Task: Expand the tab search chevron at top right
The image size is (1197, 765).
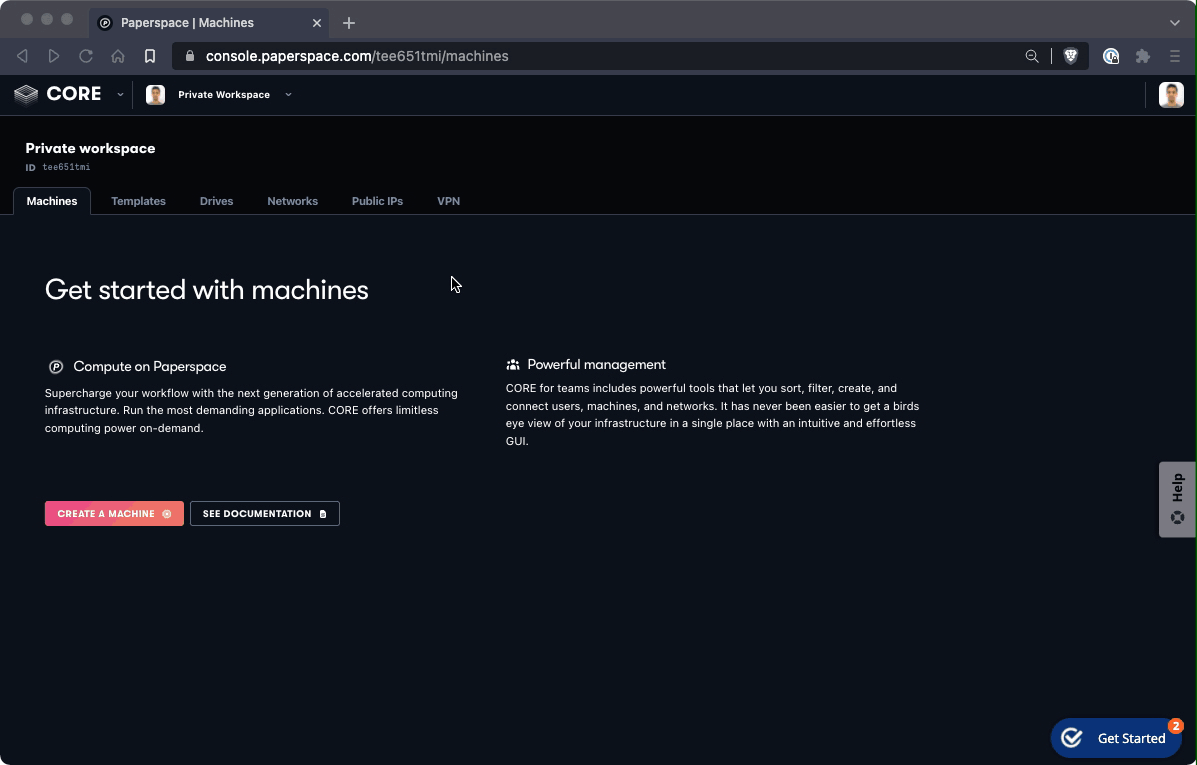Action: click(x=1175, y=23)
